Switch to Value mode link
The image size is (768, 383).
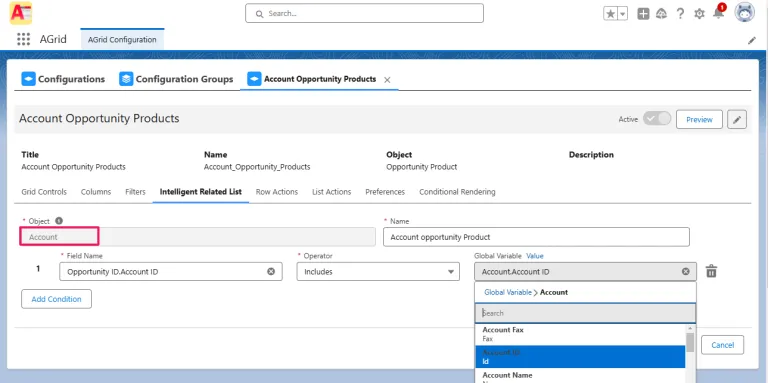[535, 256]
